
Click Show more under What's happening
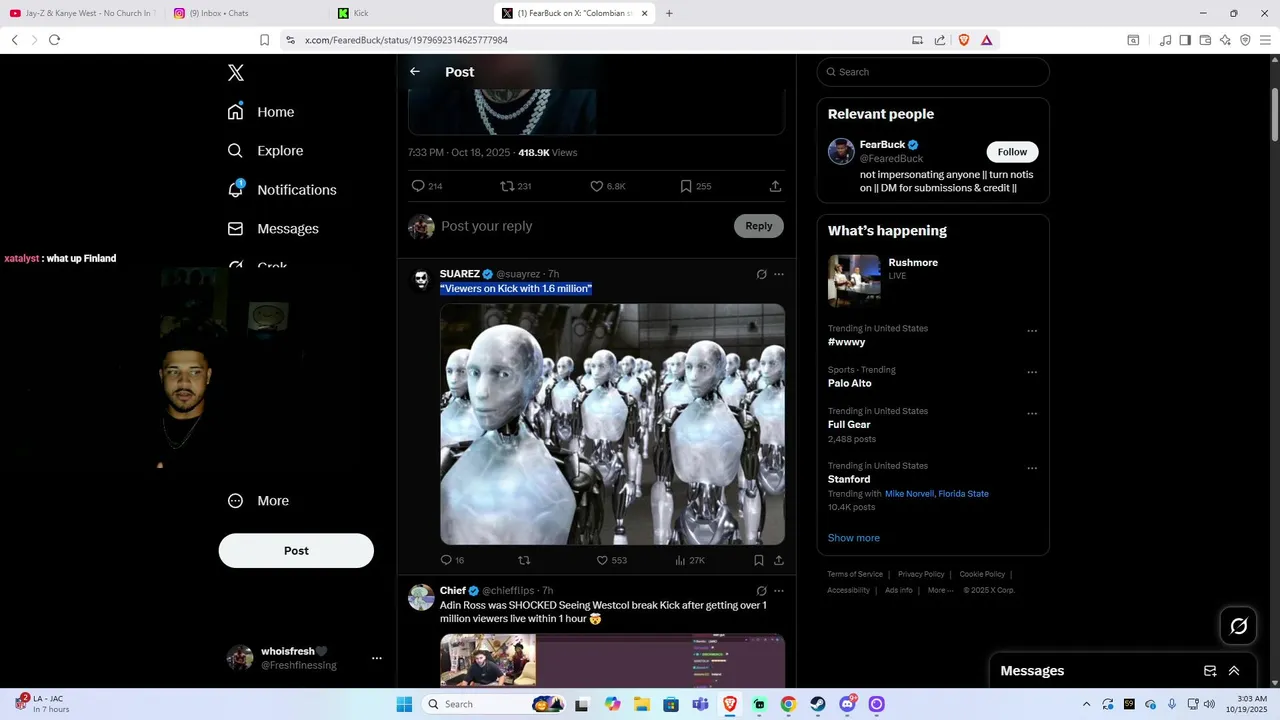click(x=854, y=538)
